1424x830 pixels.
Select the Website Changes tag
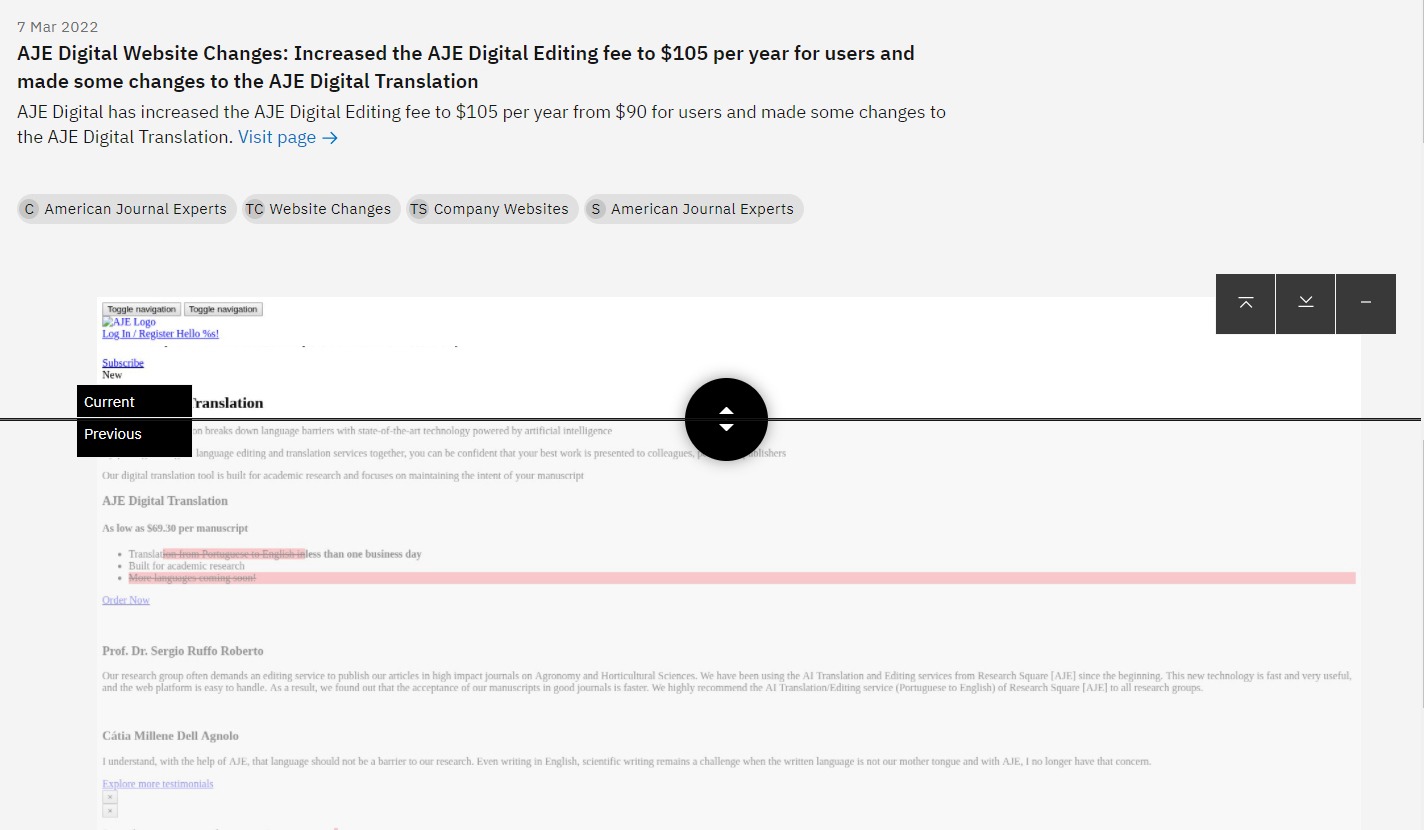click(321, 209)
